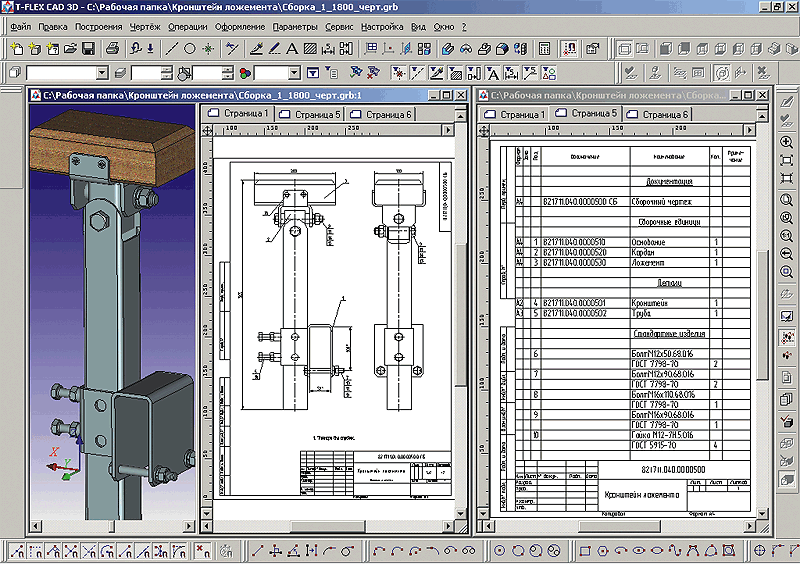
Task: Click the filter funnel icon in second toolbar
Action: pyautogui.click(x=313, y=73)
